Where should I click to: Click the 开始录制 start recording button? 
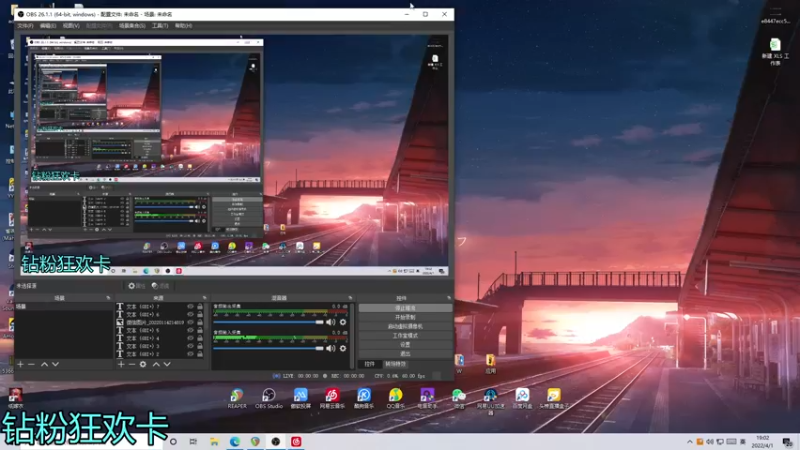pos(405,317)
